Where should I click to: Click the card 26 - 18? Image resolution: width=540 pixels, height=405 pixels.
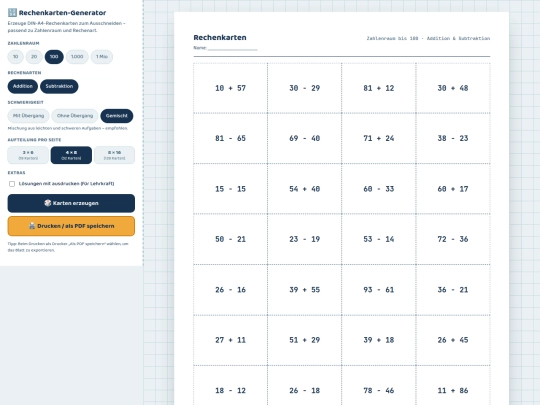[x=304, y=385]
